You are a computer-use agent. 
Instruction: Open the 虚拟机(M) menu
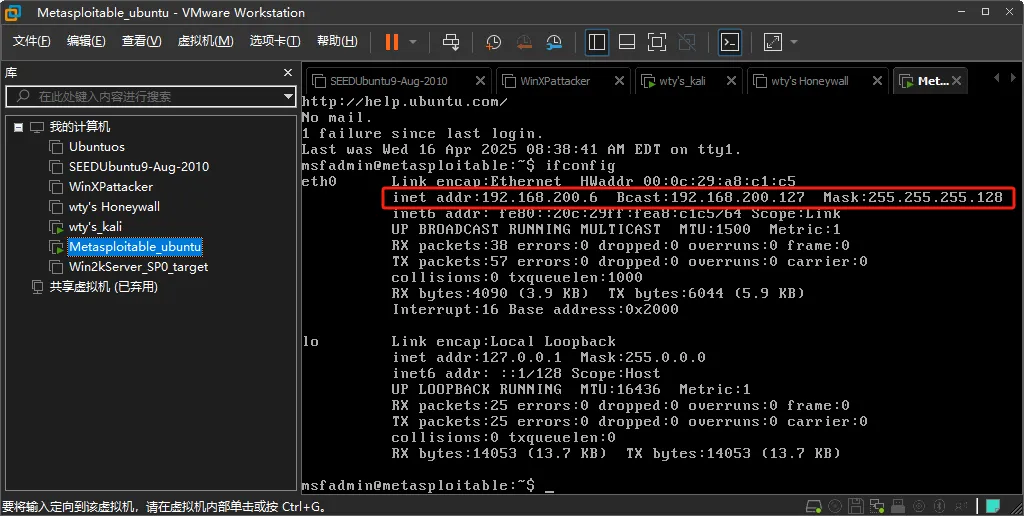206,41
